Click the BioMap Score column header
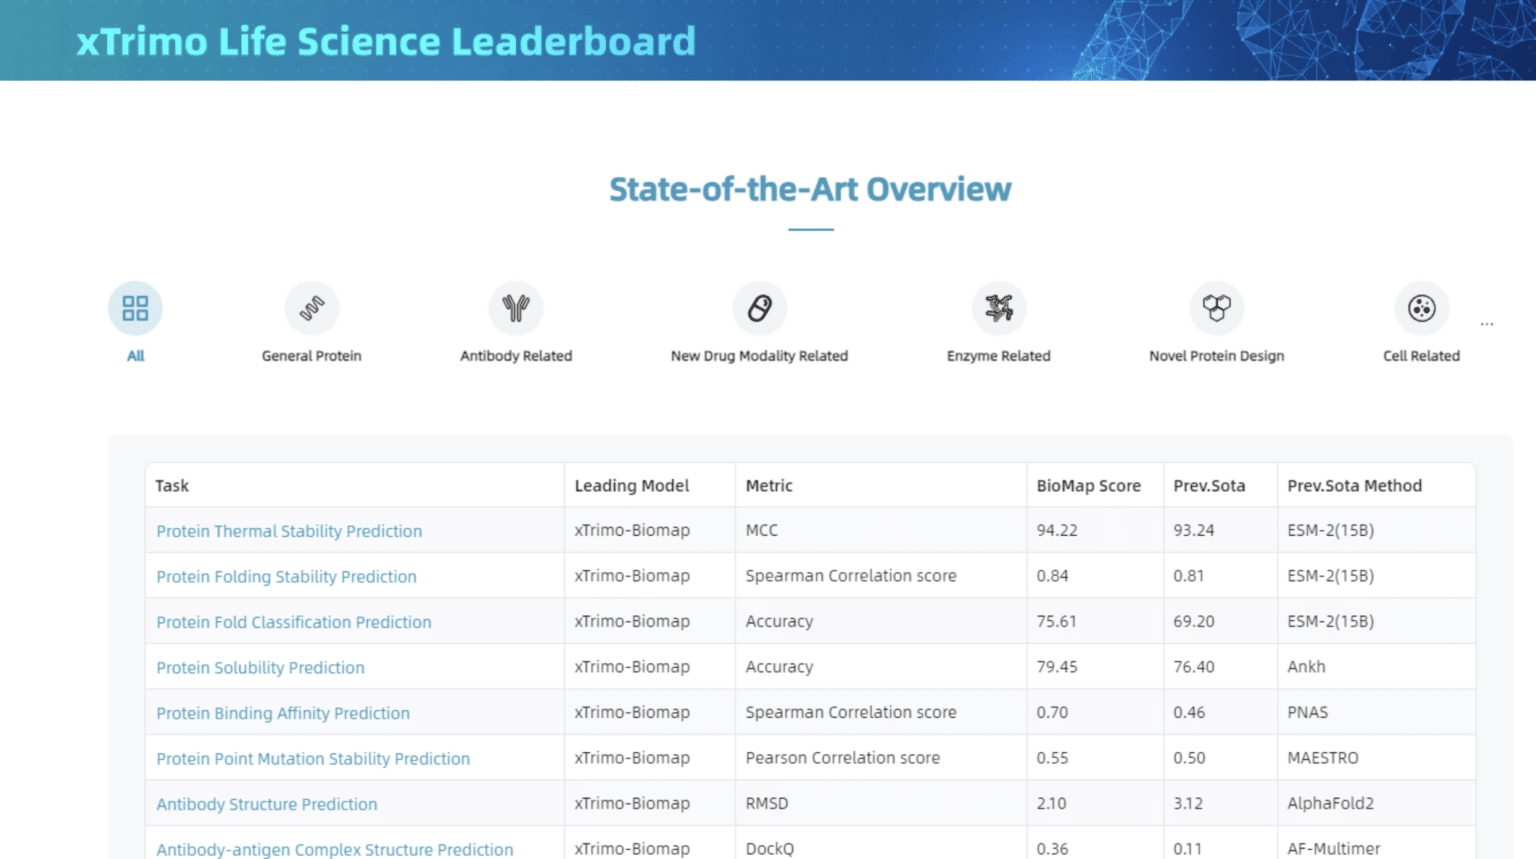This screenshot has width=1536, height=859. [x=1088, y=486]
